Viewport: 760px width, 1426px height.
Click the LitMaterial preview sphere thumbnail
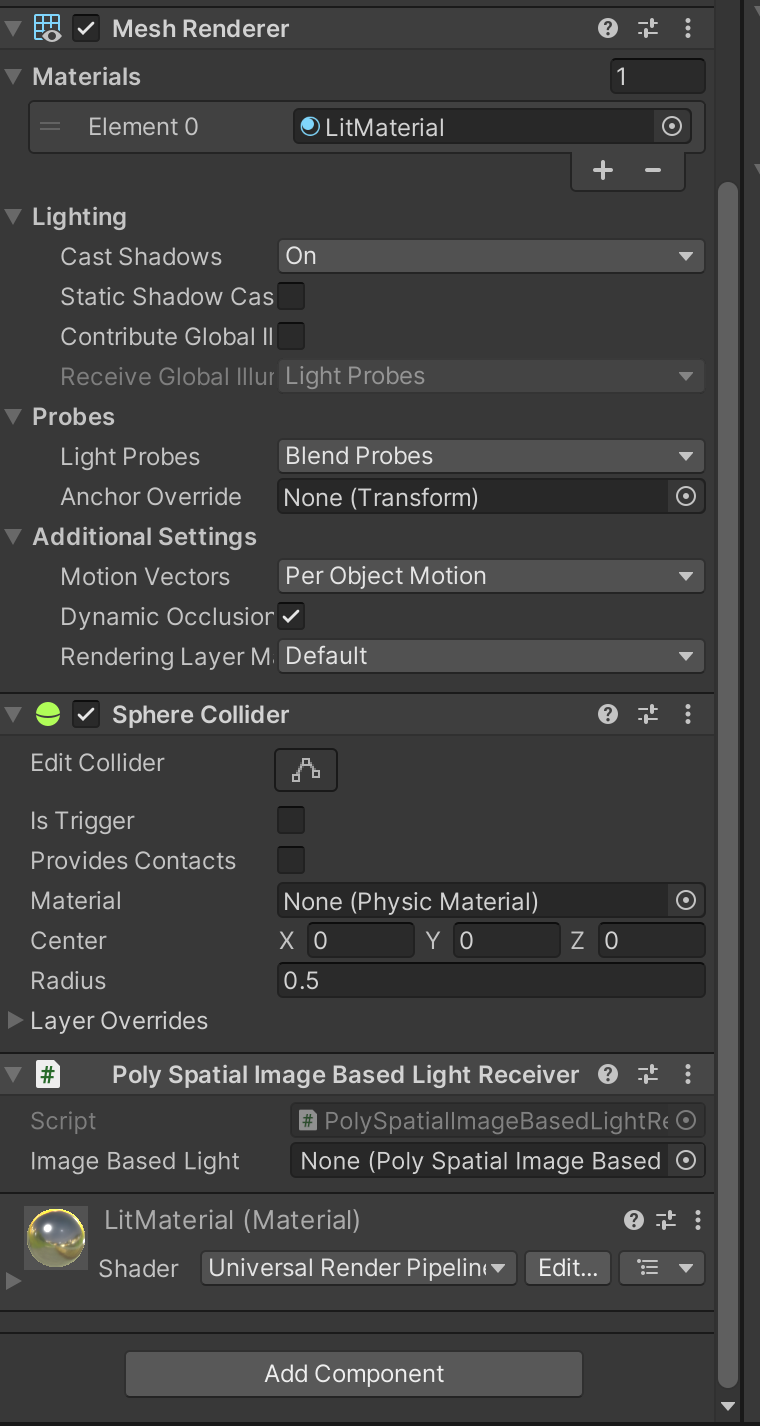tap(56, 1238)
